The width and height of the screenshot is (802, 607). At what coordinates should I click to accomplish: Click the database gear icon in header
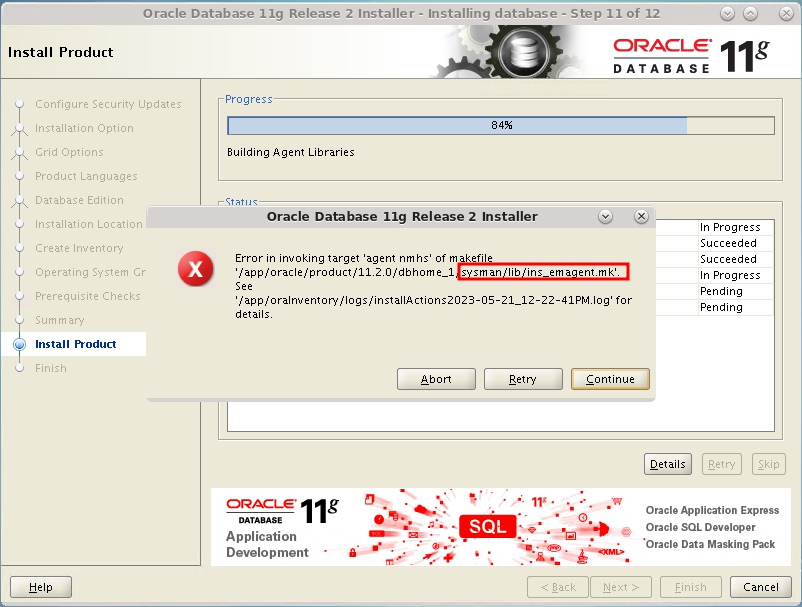click(x=523, y=52)
